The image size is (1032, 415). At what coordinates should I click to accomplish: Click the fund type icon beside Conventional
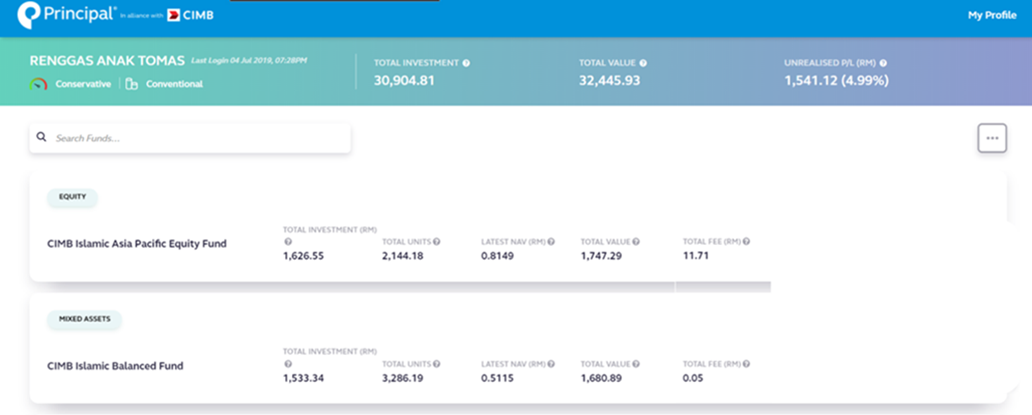[x=132, y=84]
